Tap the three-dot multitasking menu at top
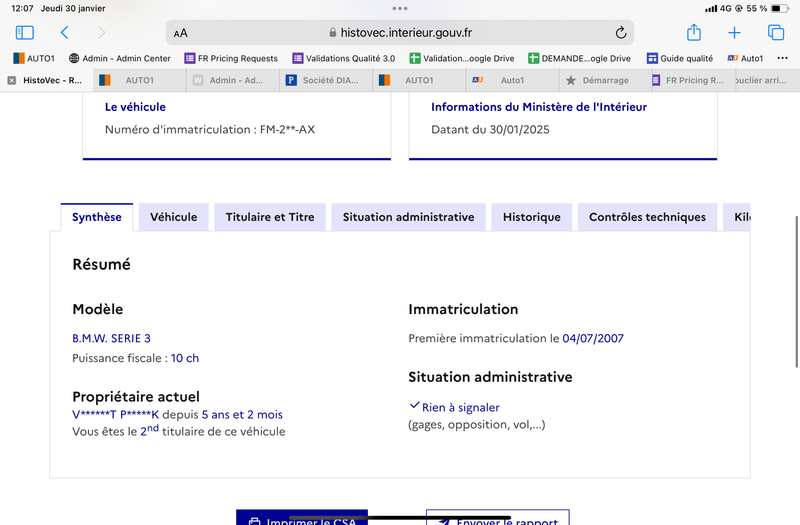This screenshot has height=525, width=800. [400, 8]
